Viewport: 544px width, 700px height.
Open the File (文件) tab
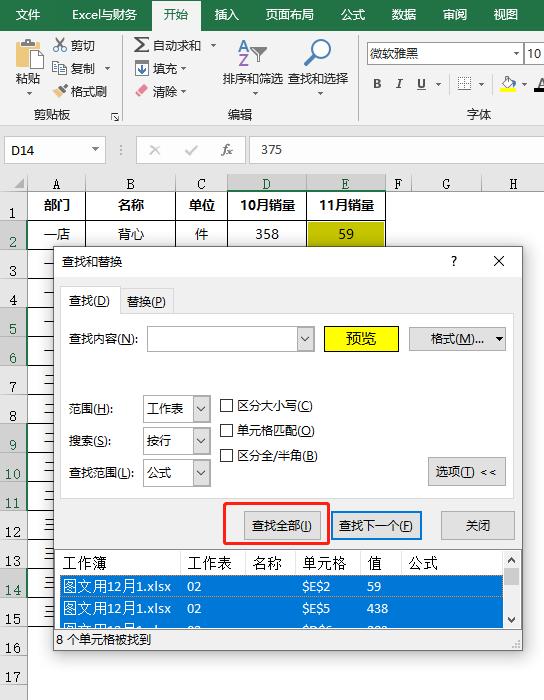[28, 15]
